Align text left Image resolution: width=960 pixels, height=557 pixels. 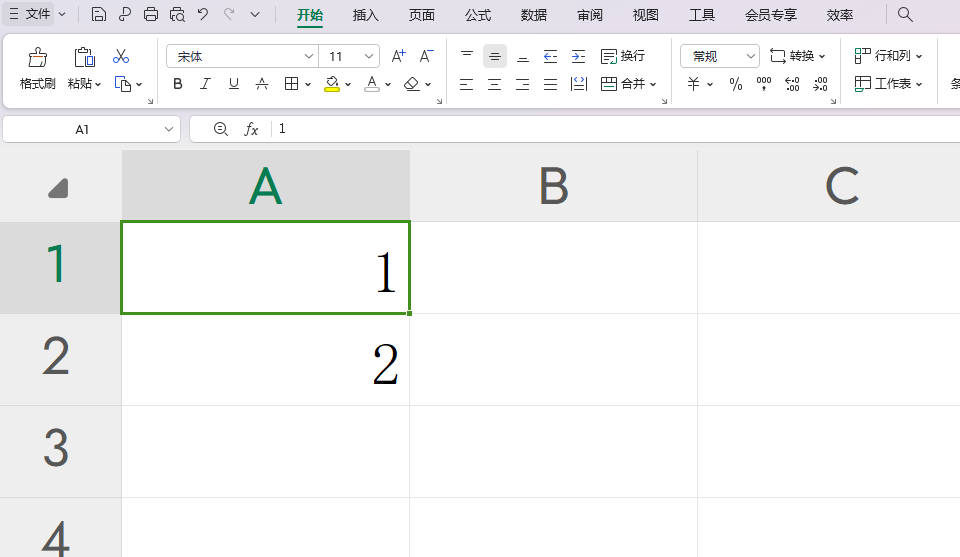467,84
